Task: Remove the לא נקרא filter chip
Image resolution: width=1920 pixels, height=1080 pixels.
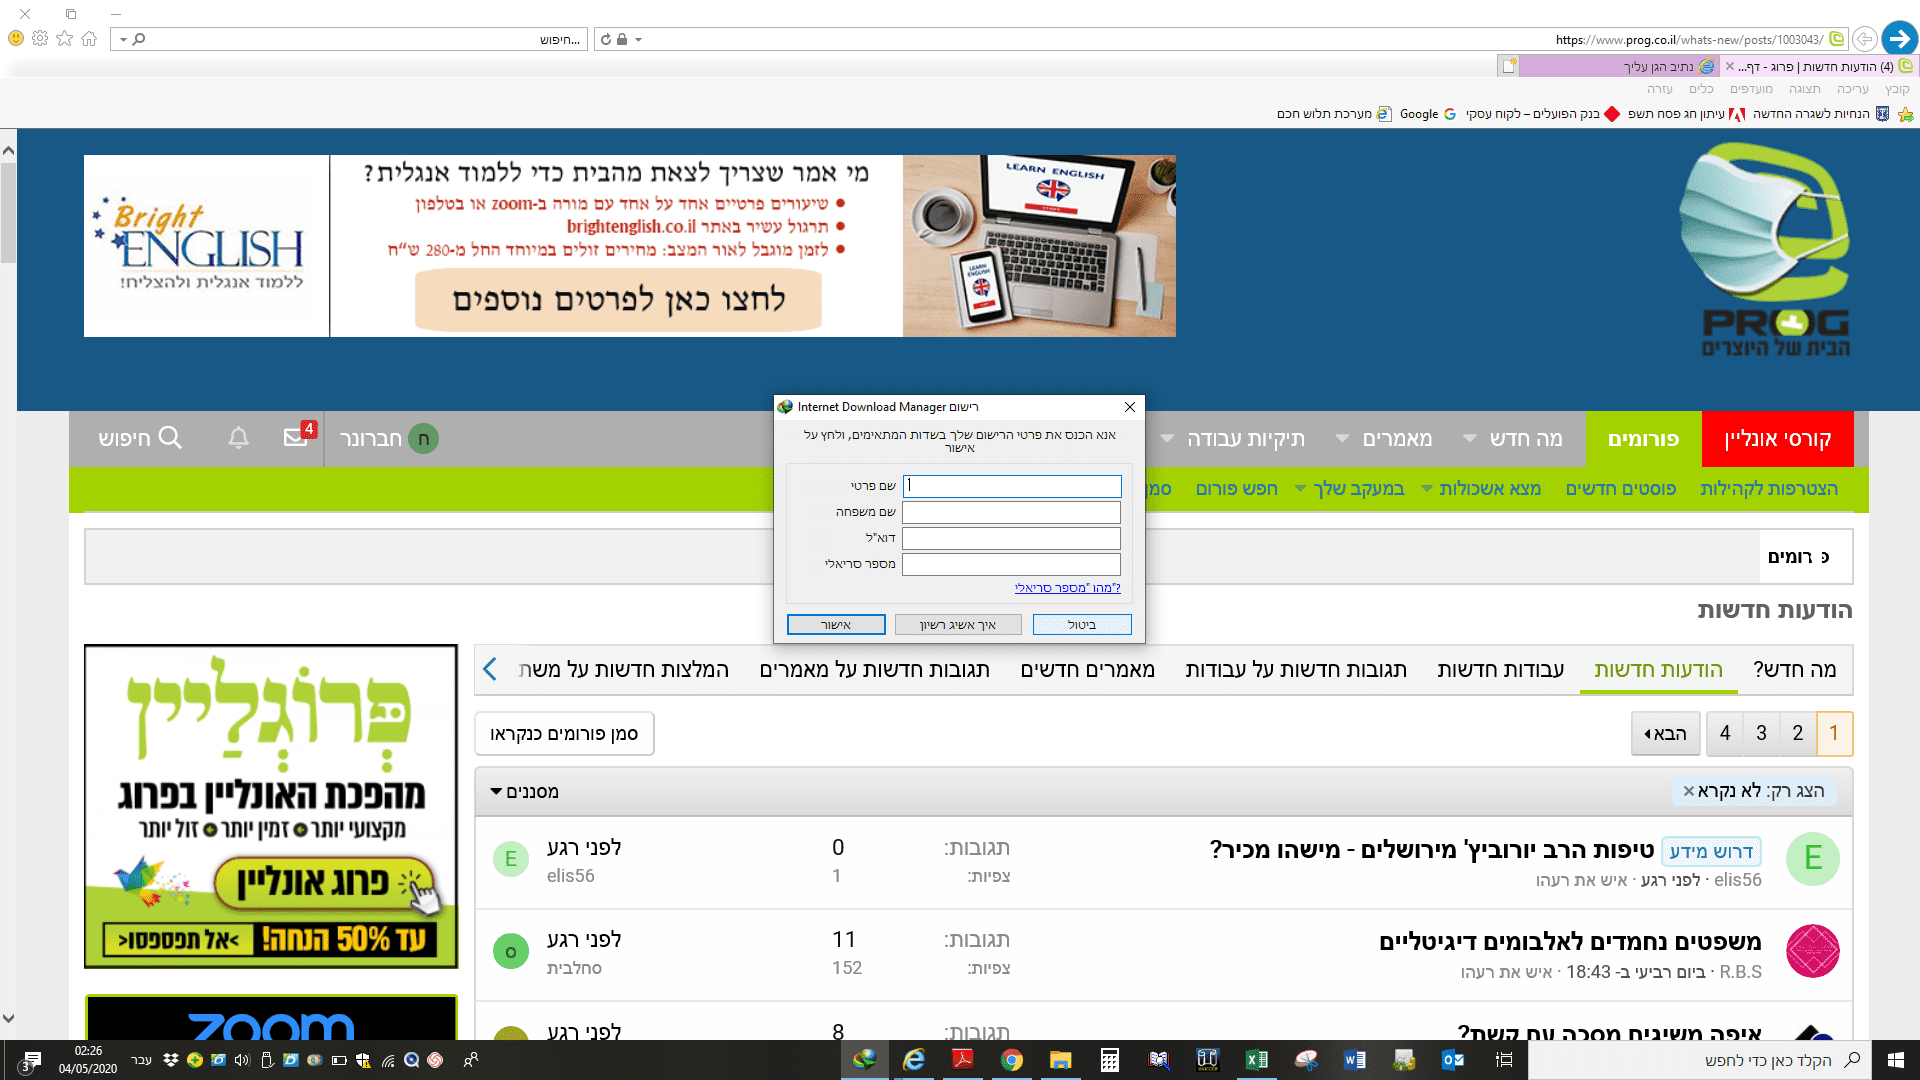Action: (x=1689, y=791)
